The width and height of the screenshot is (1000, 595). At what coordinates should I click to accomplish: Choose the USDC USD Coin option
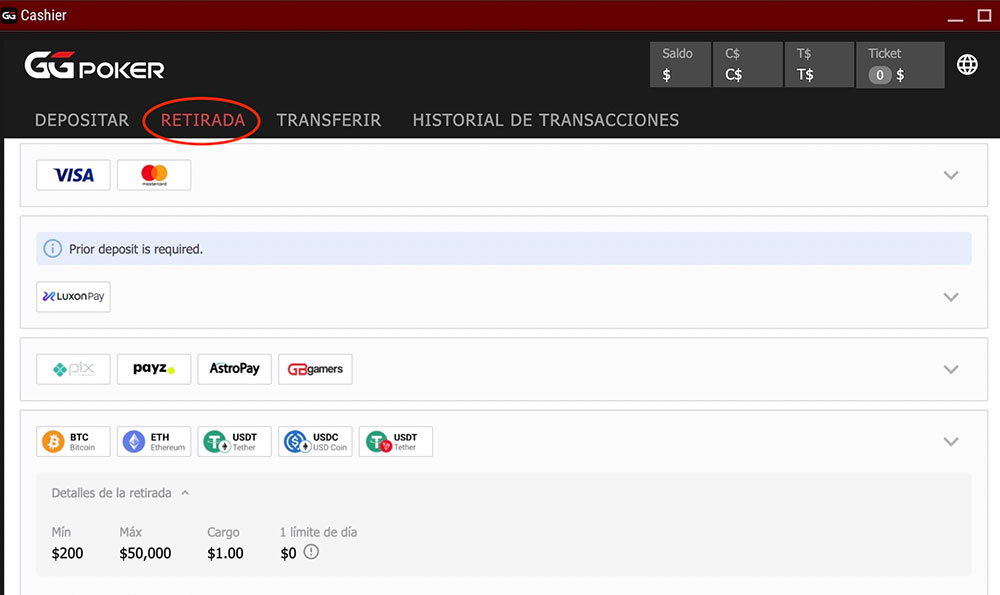[x=315, y=441]
